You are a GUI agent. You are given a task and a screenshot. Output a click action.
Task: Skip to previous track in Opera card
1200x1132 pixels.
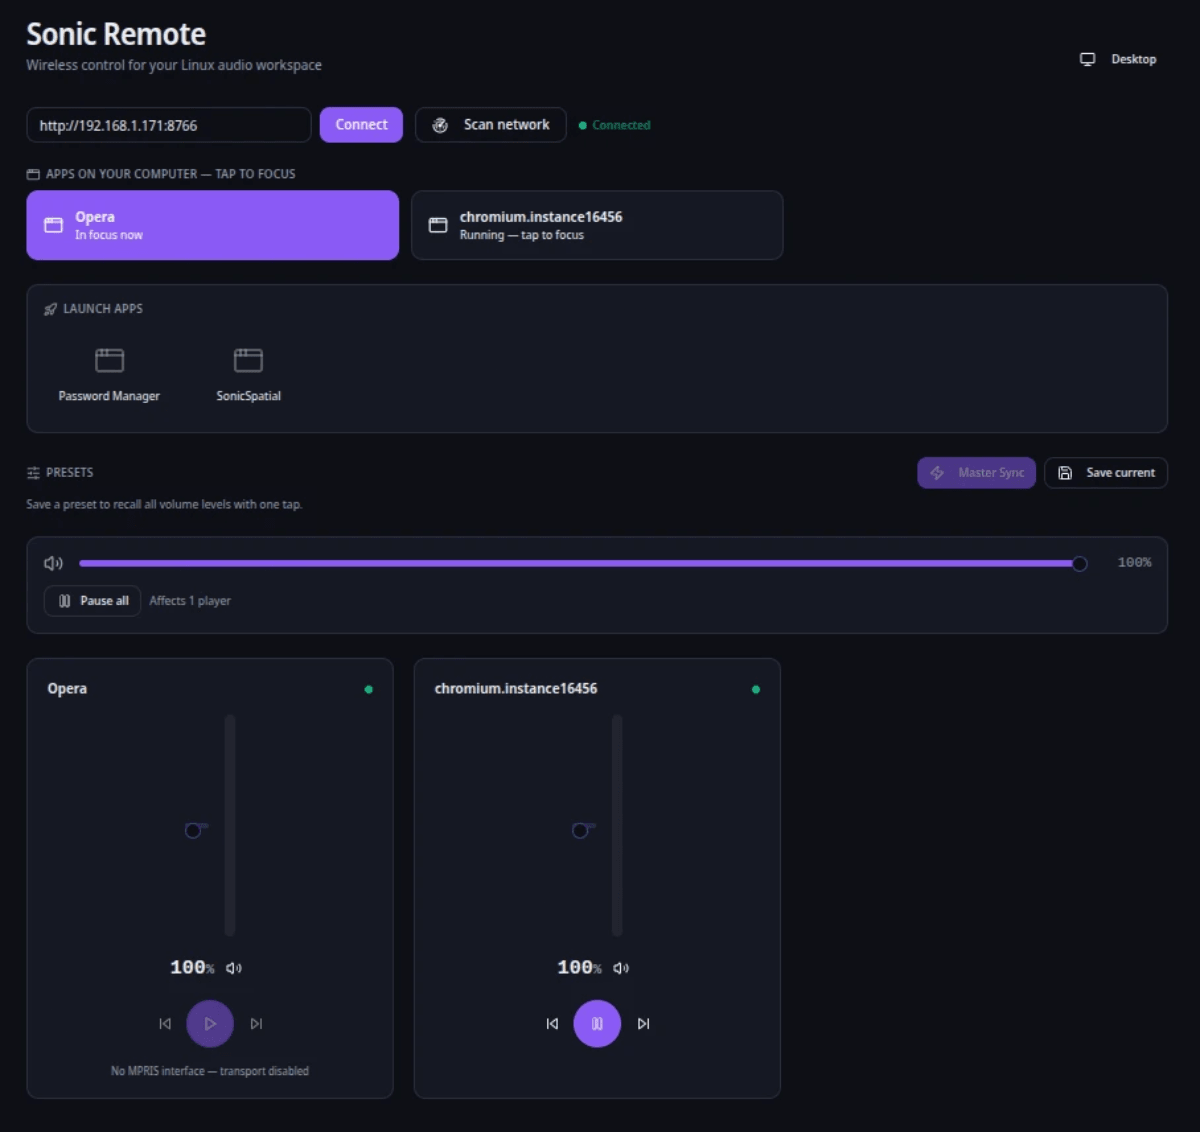(x=165, y=1024)
